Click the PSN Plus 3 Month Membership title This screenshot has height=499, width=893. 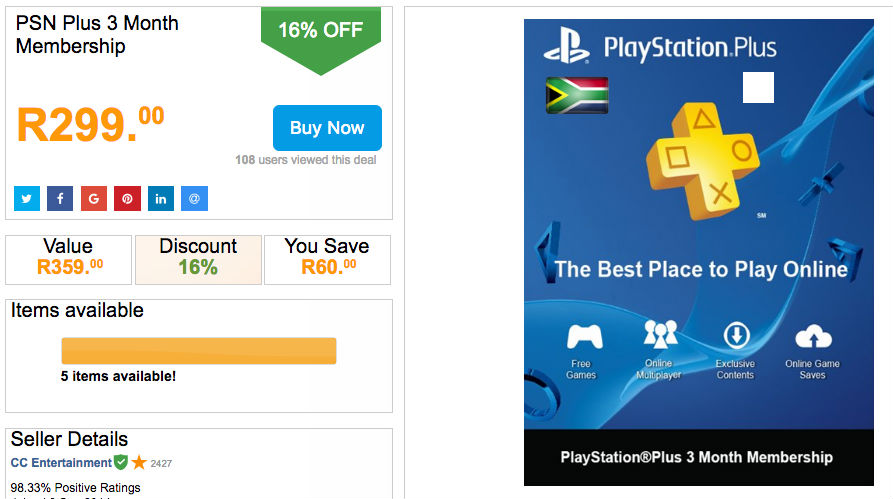tap(97, 34)
